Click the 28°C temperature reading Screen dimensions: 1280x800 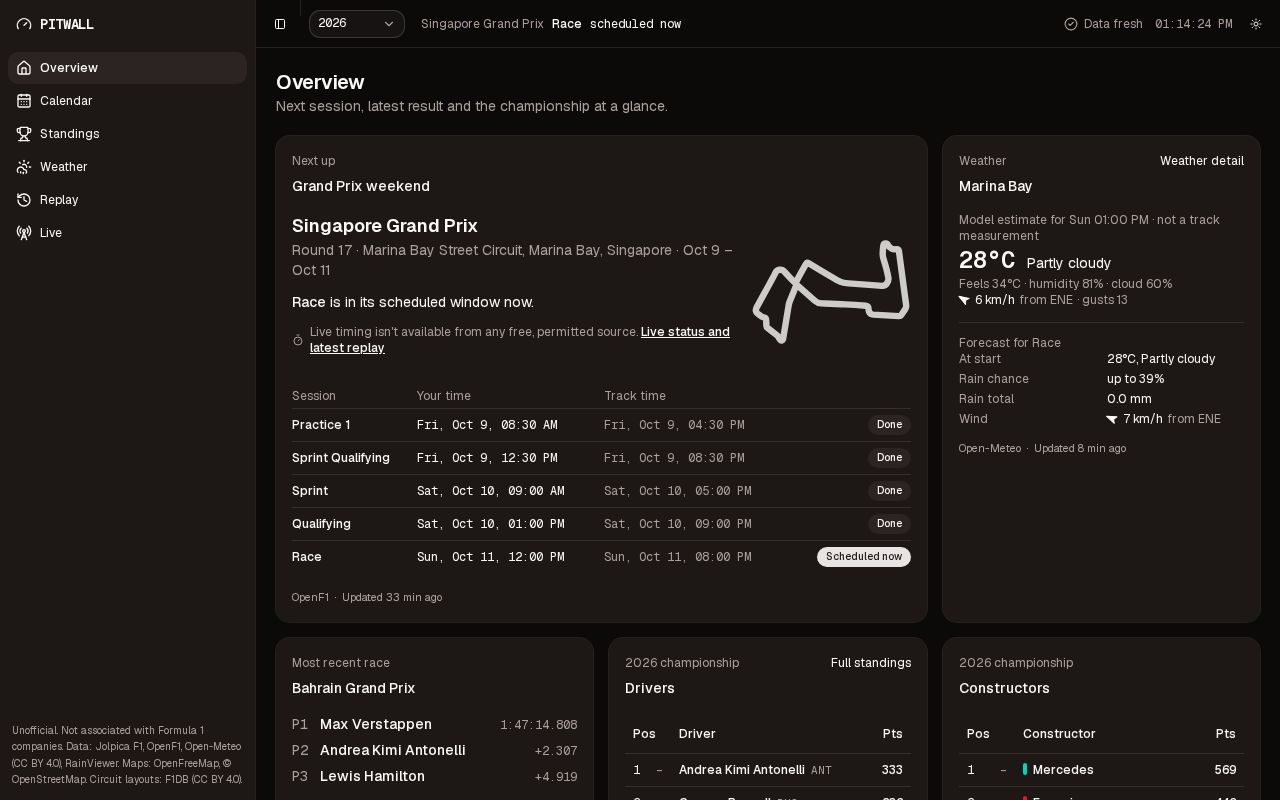click(987, 261)
